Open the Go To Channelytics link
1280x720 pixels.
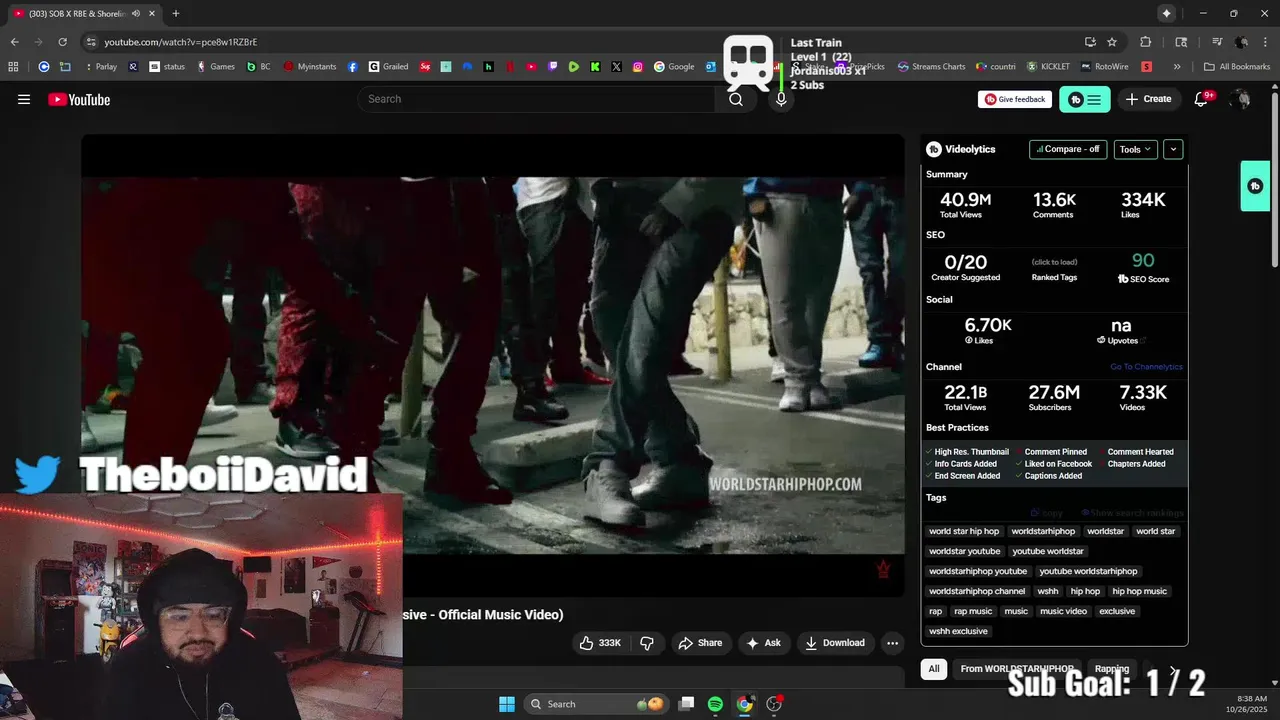click(x=1146, y=367)
